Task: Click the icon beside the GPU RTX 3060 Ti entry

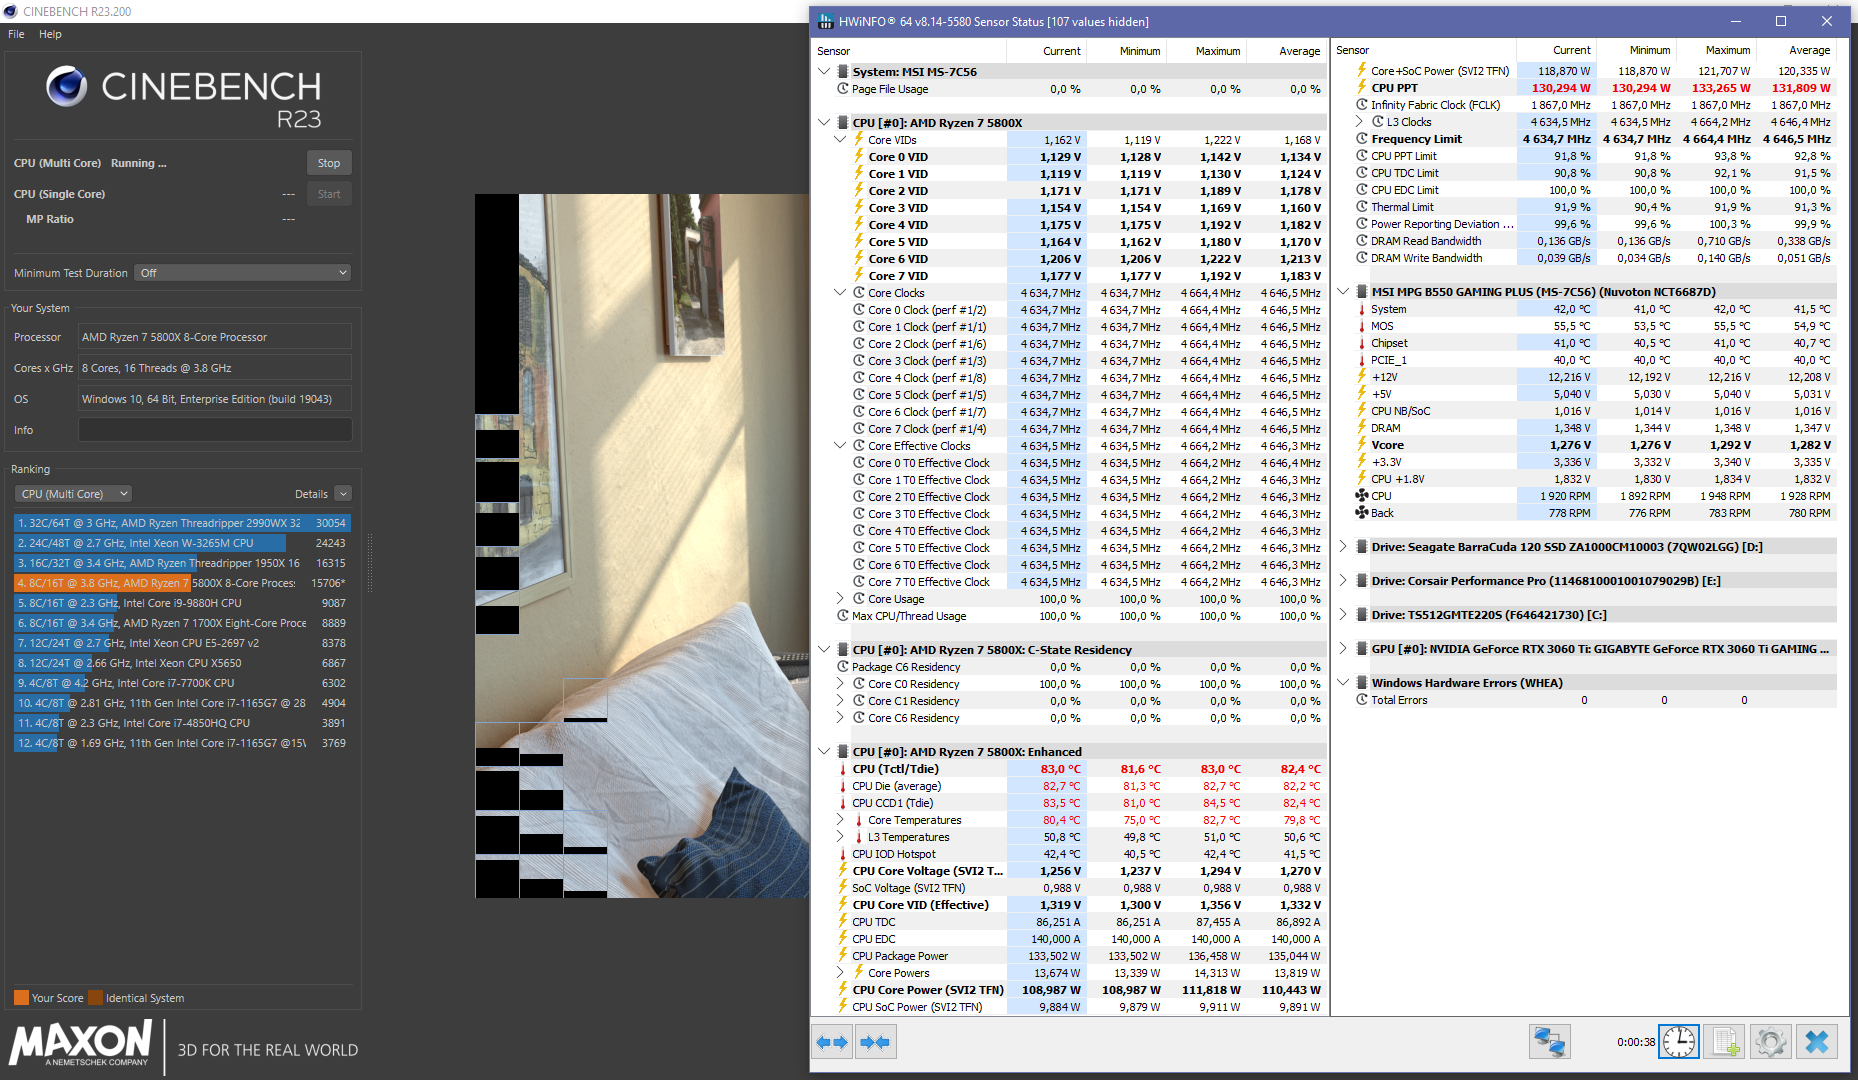Action: [x=1361, y=649]
